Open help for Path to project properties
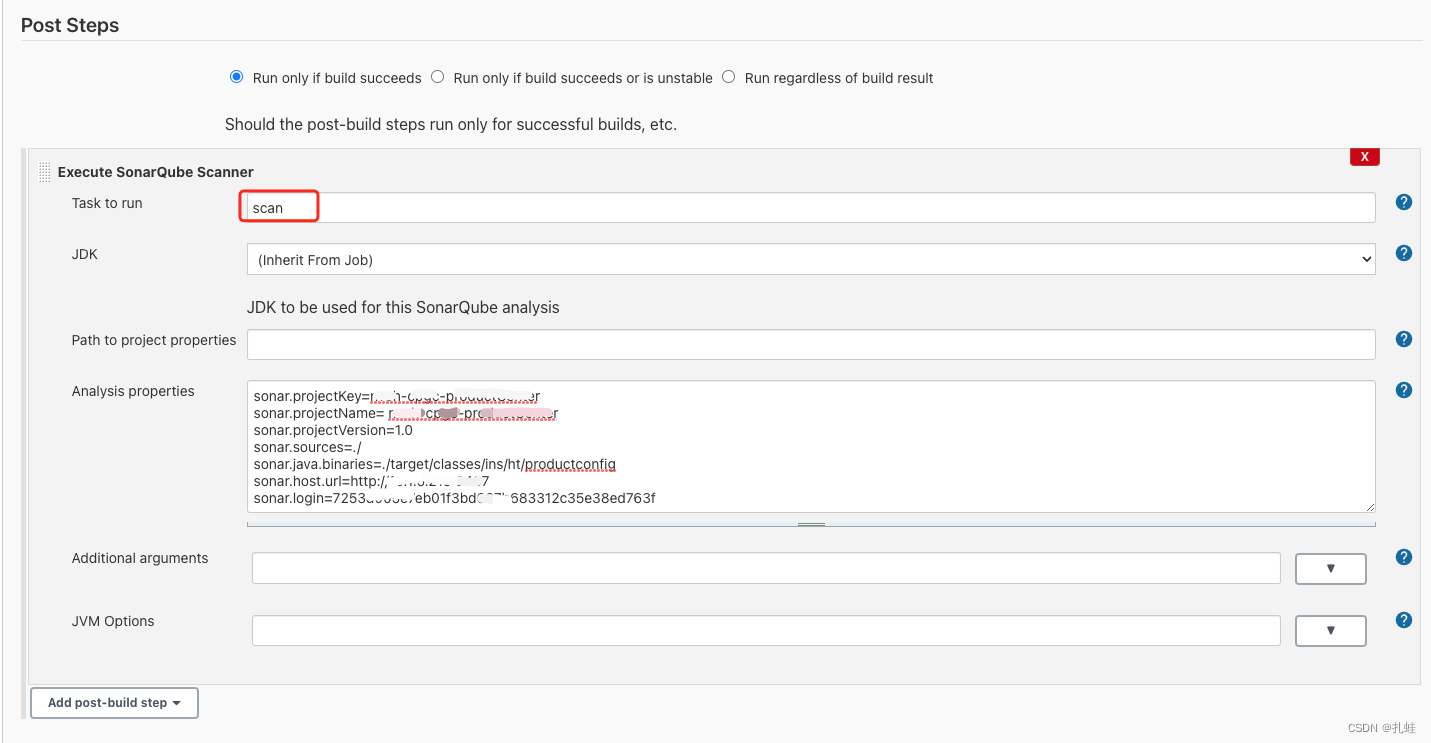 [x=1403, y=339]
